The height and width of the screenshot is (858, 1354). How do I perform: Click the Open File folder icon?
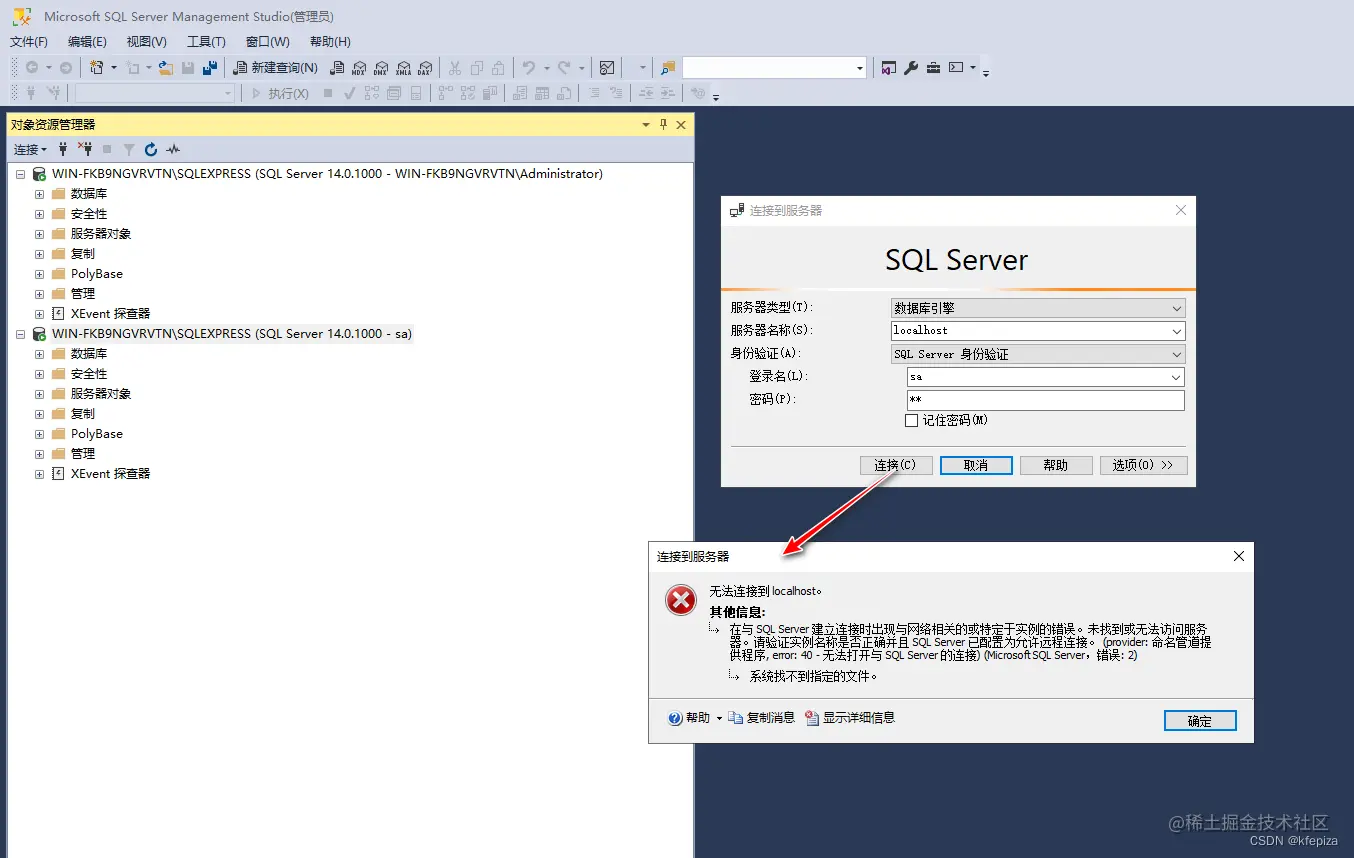166,68
